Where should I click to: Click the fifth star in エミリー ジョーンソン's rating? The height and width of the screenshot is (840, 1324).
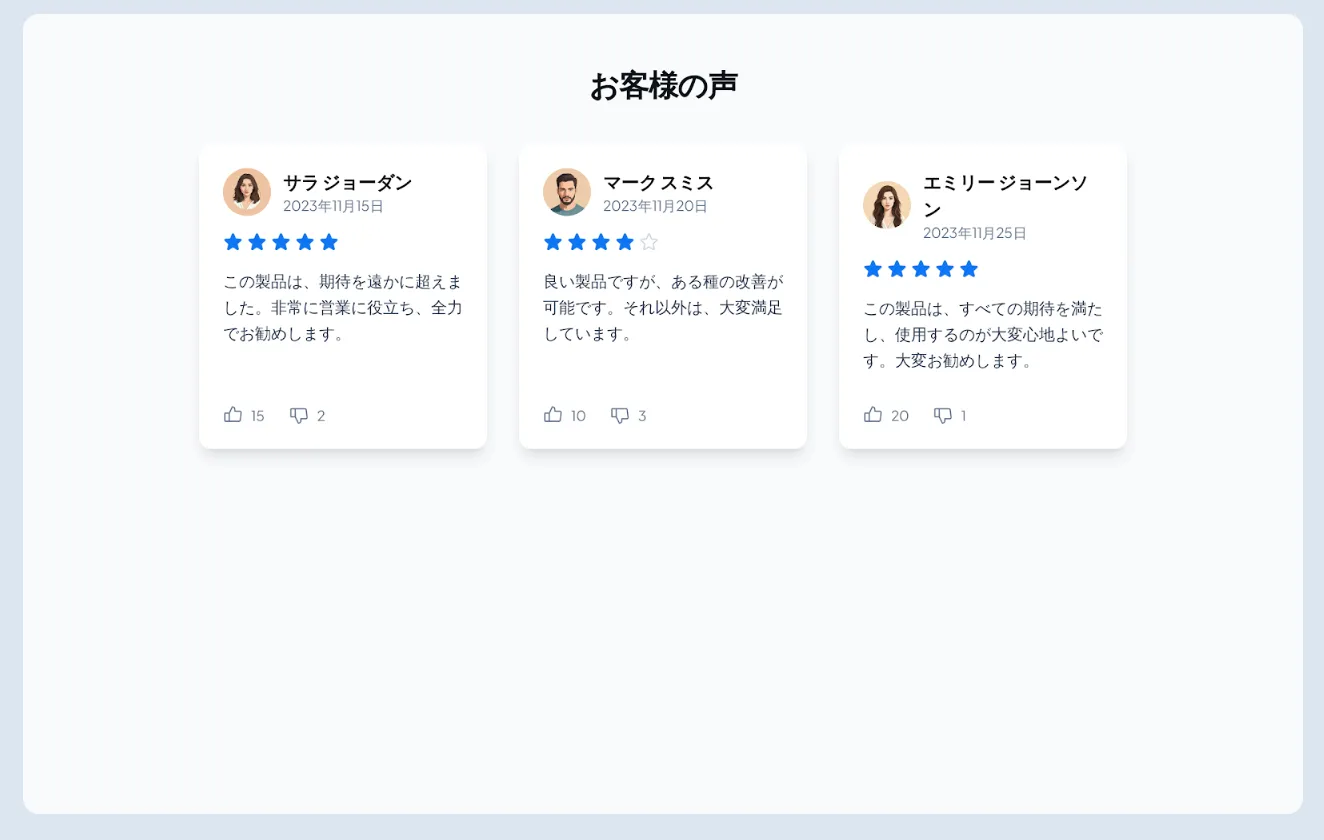pyautogui.click(x=969, y=269)
